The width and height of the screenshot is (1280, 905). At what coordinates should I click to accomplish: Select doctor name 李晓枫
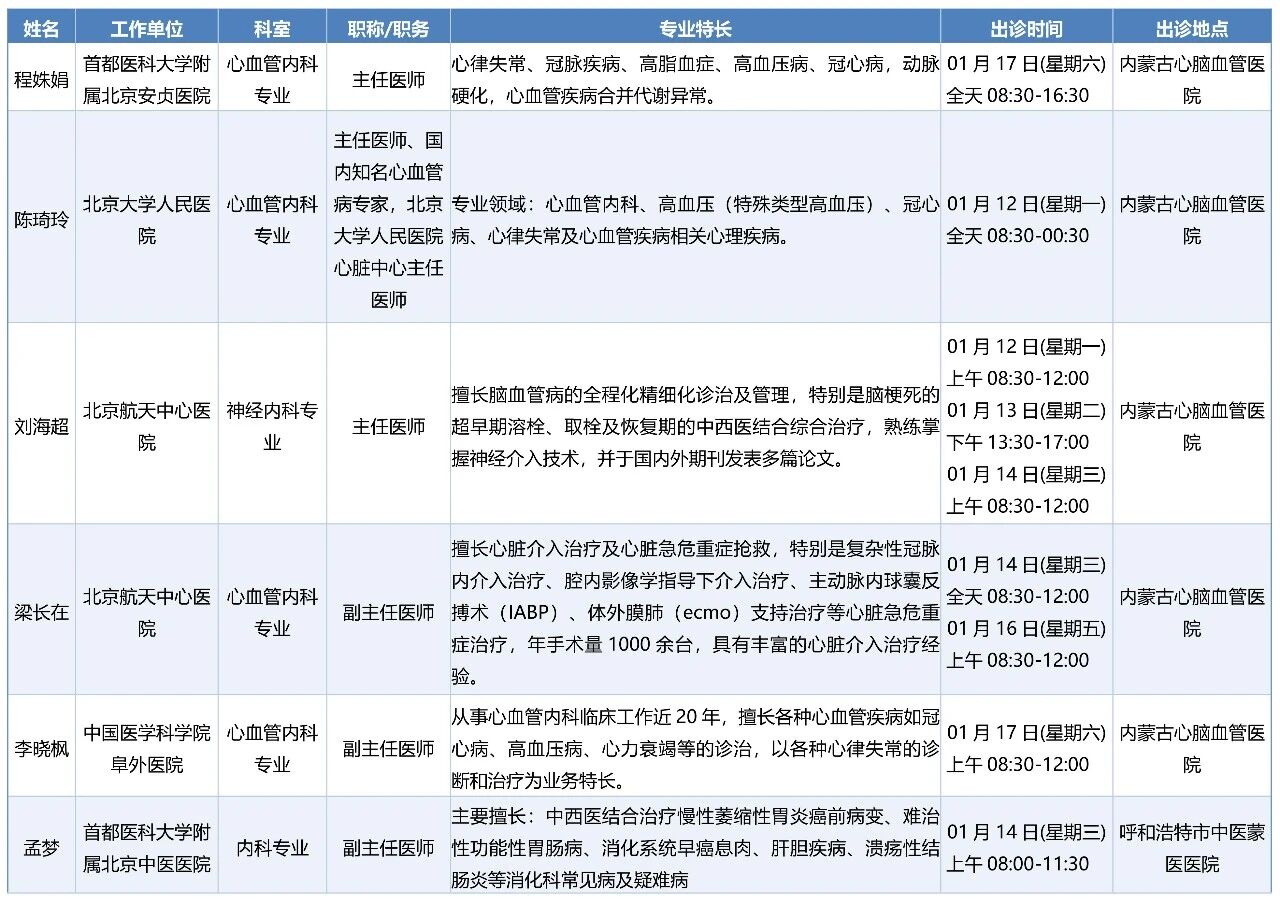41,748
